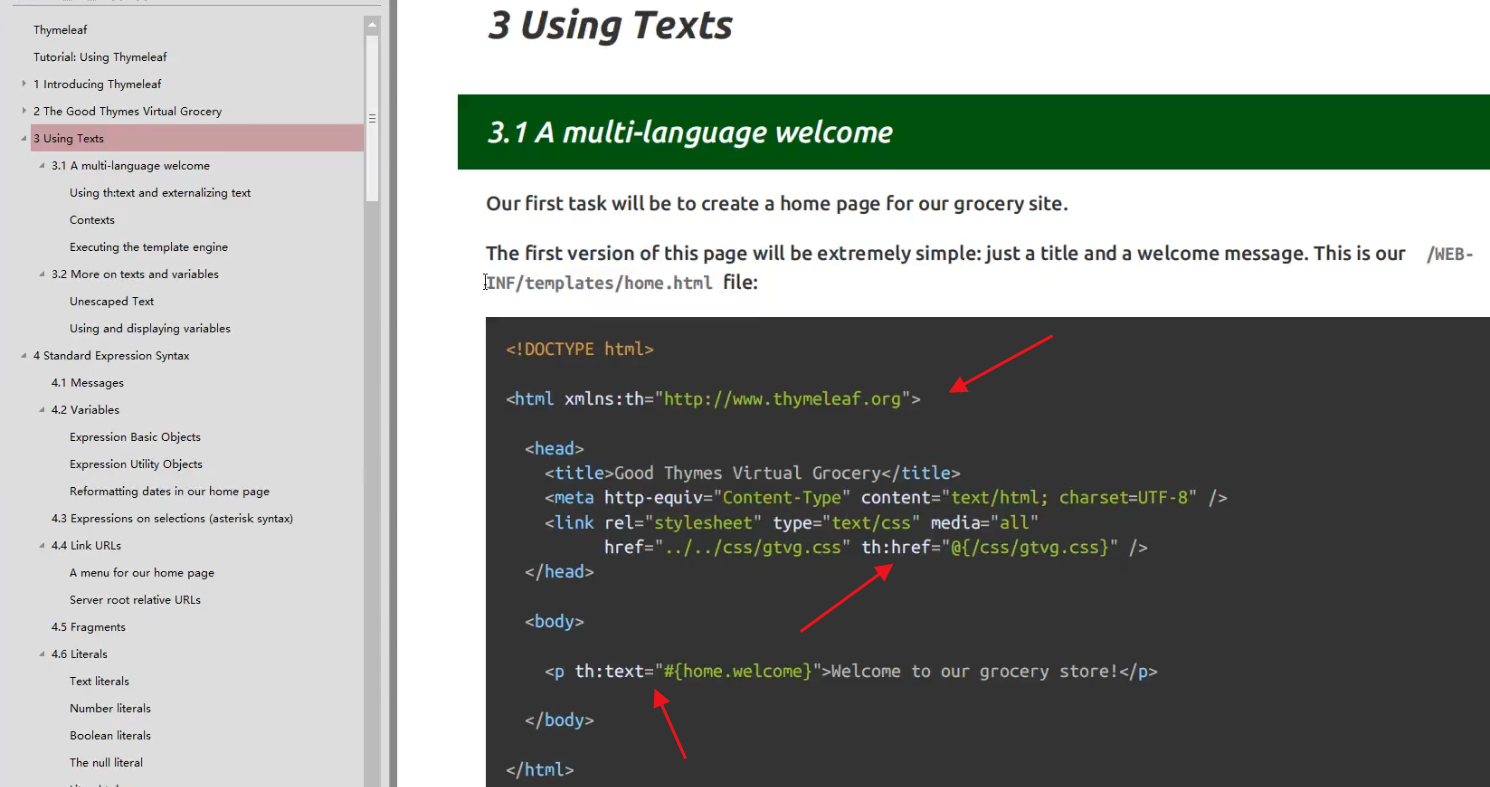This screenshot has width=1490, height=787.
Task: Jump to the 'Contexts' bookmark
Action: click(x=92, y=220)
